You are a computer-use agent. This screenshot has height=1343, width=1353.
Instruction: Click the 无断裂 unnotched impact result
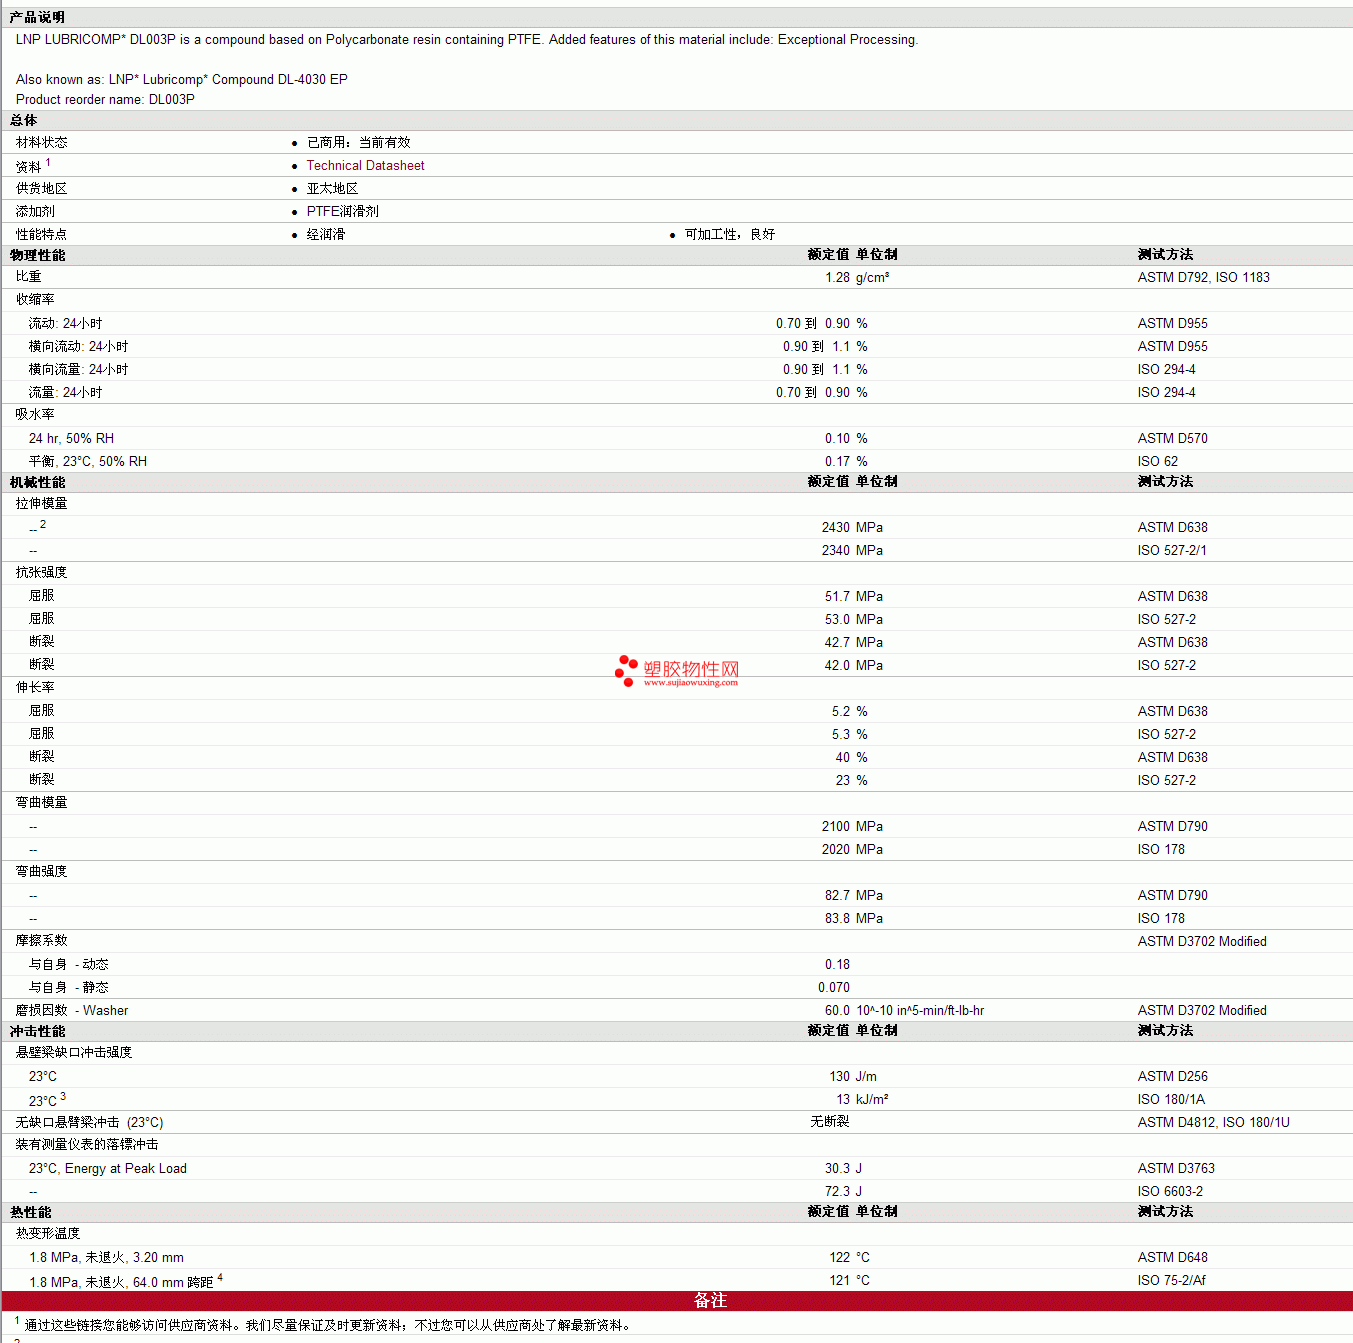[830, 1122]
